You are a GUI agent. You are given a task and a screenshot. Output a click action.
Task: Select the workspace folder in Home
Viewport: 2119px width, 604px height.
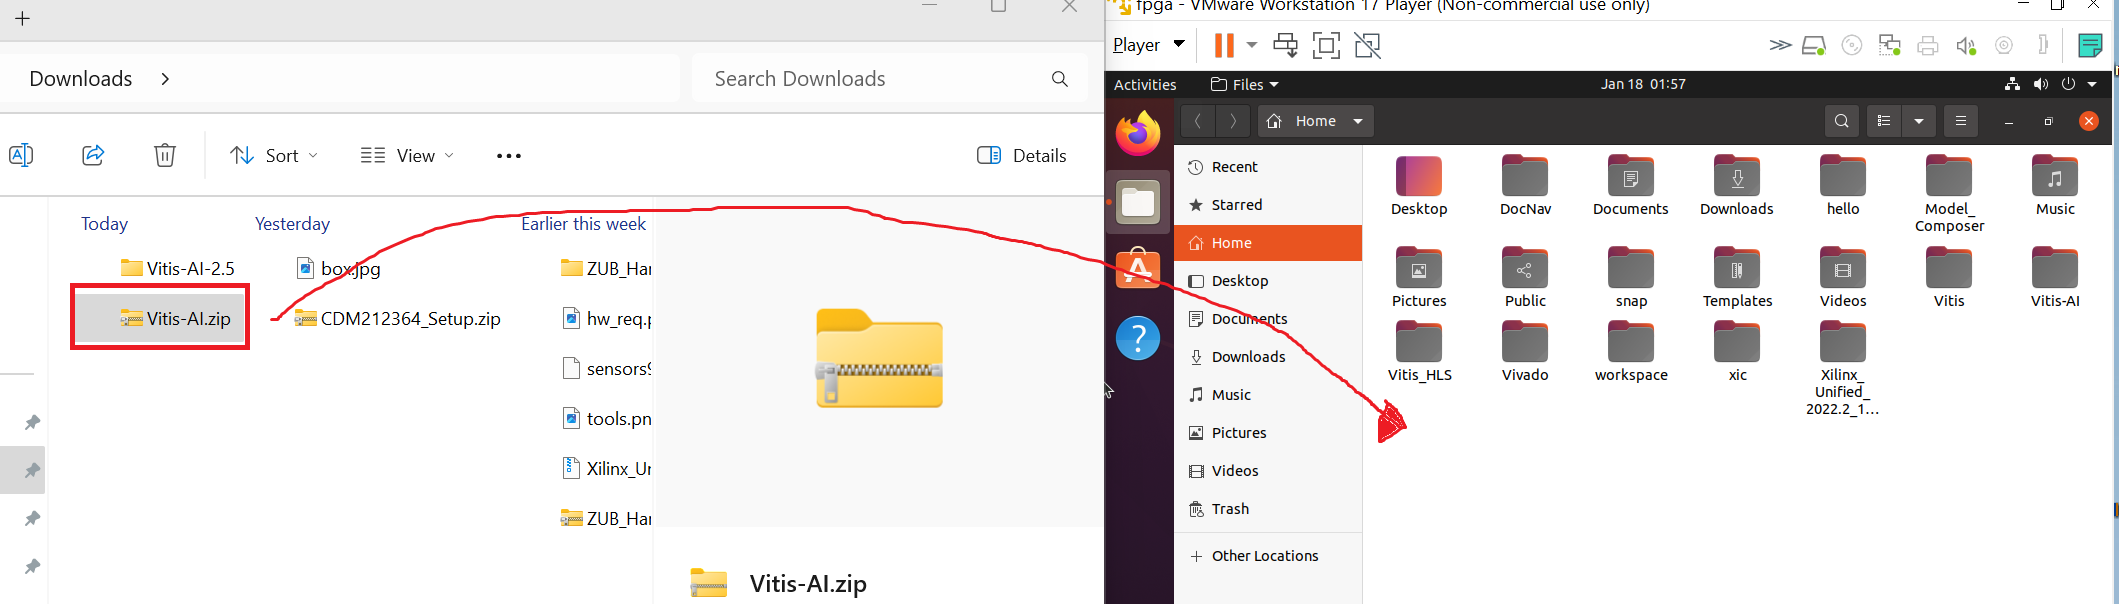tap(1631, 351)
